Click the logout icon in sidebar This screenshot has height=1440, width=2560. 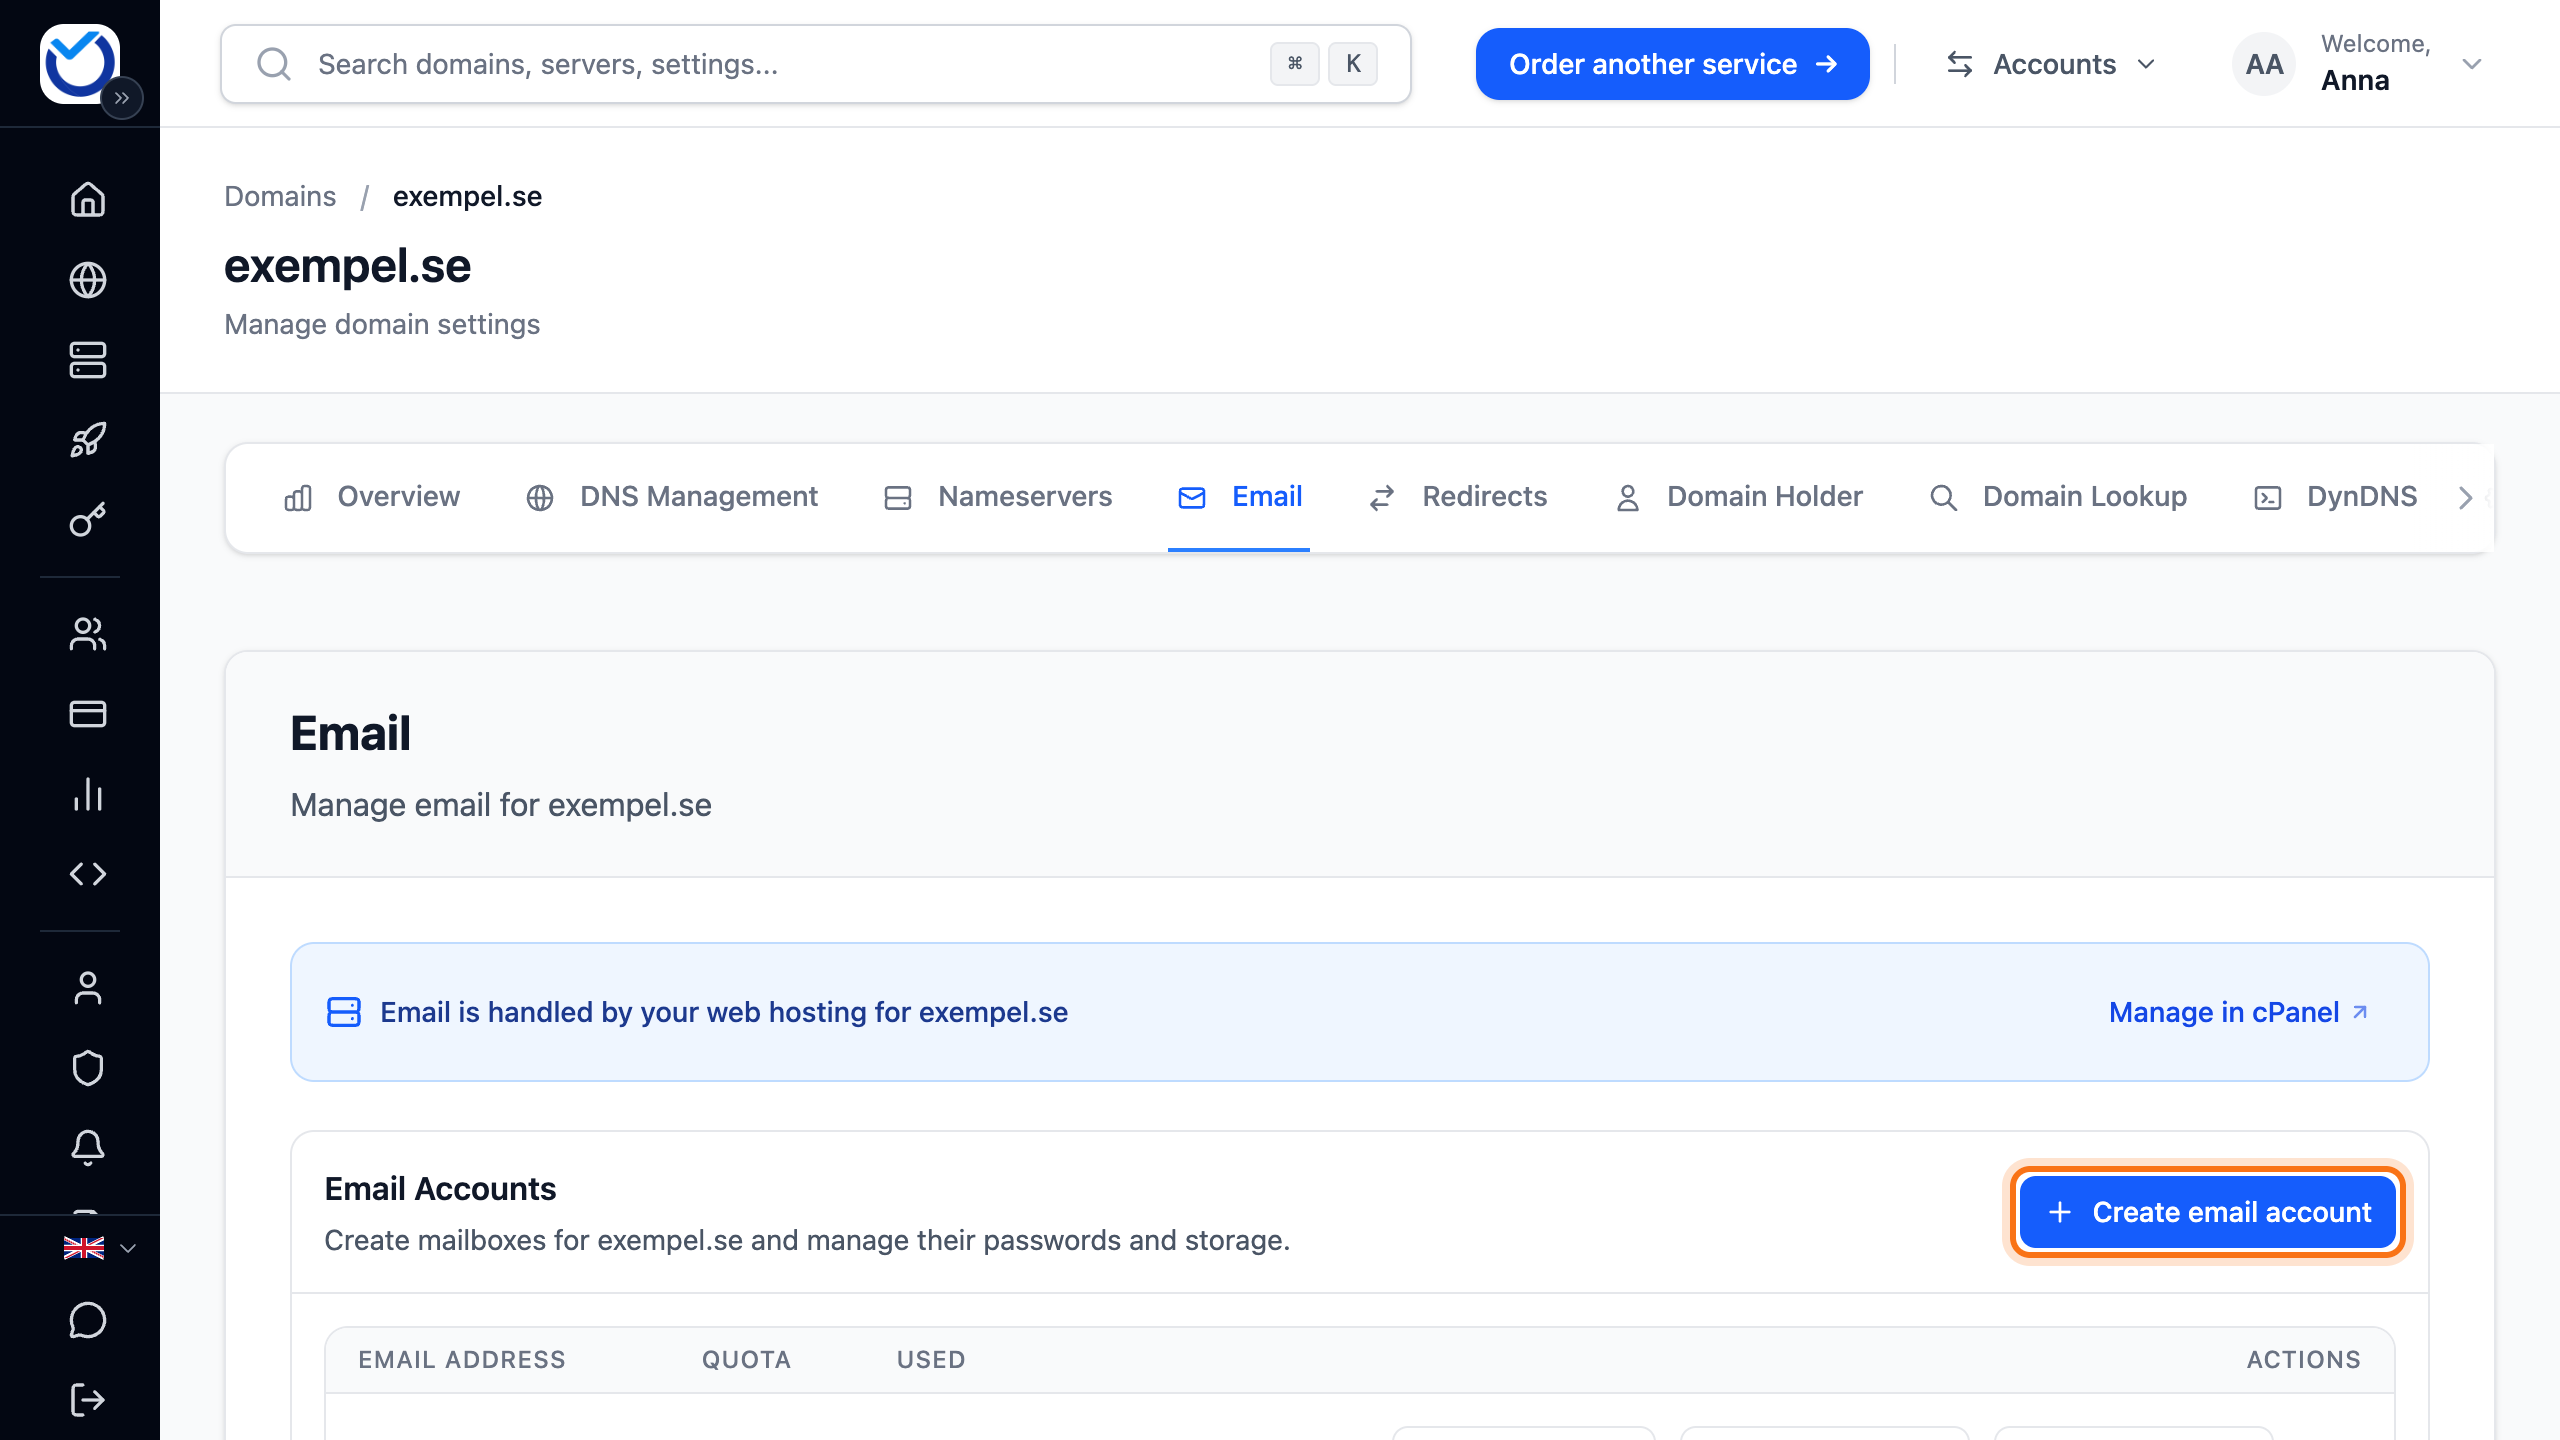coord(88,1400)
